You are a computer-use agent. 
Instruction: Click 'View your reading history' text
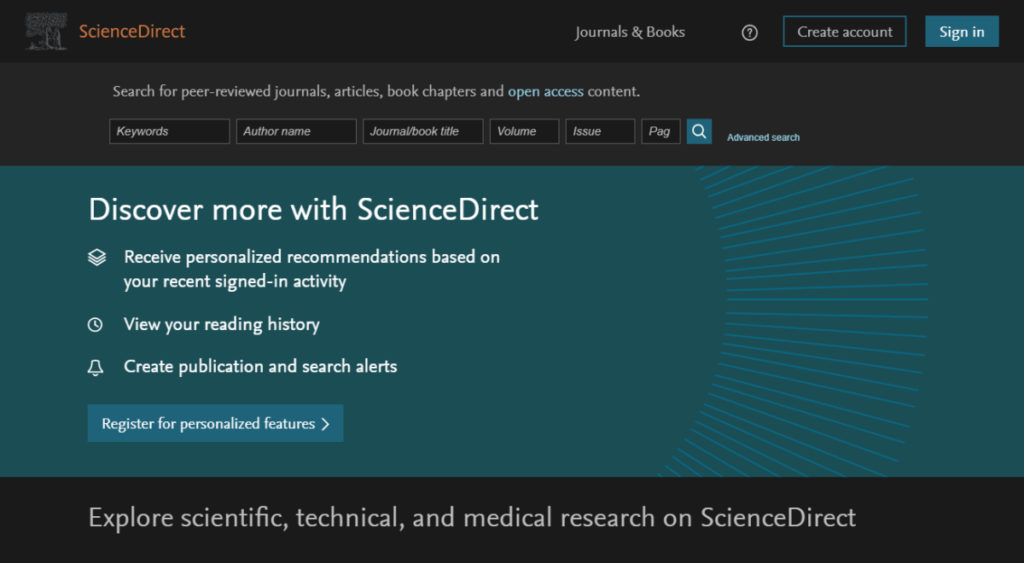pyautogui.click(x=221, y=325)
